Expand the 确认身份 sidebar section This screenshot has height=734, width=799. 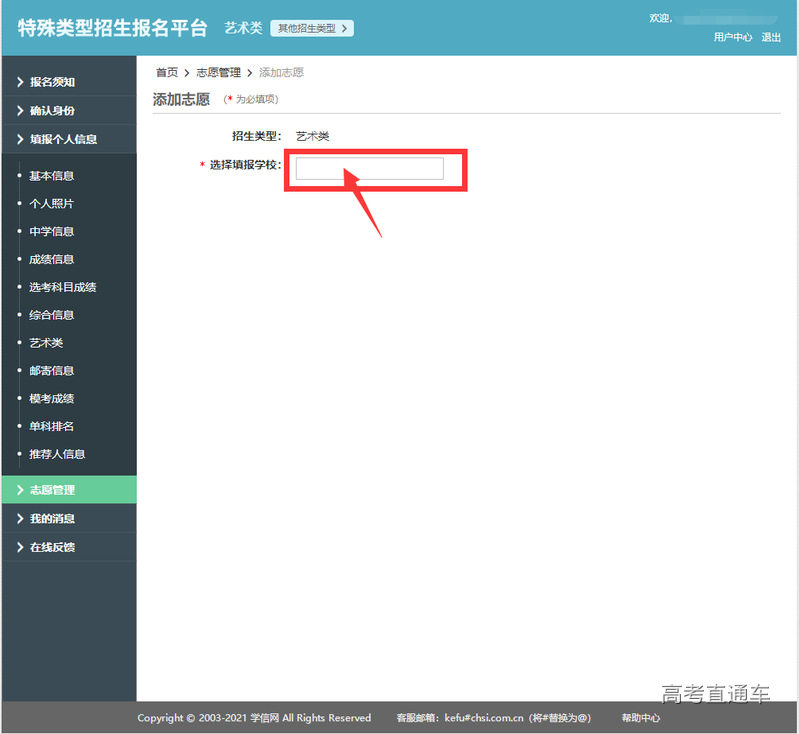click(52, 111)
